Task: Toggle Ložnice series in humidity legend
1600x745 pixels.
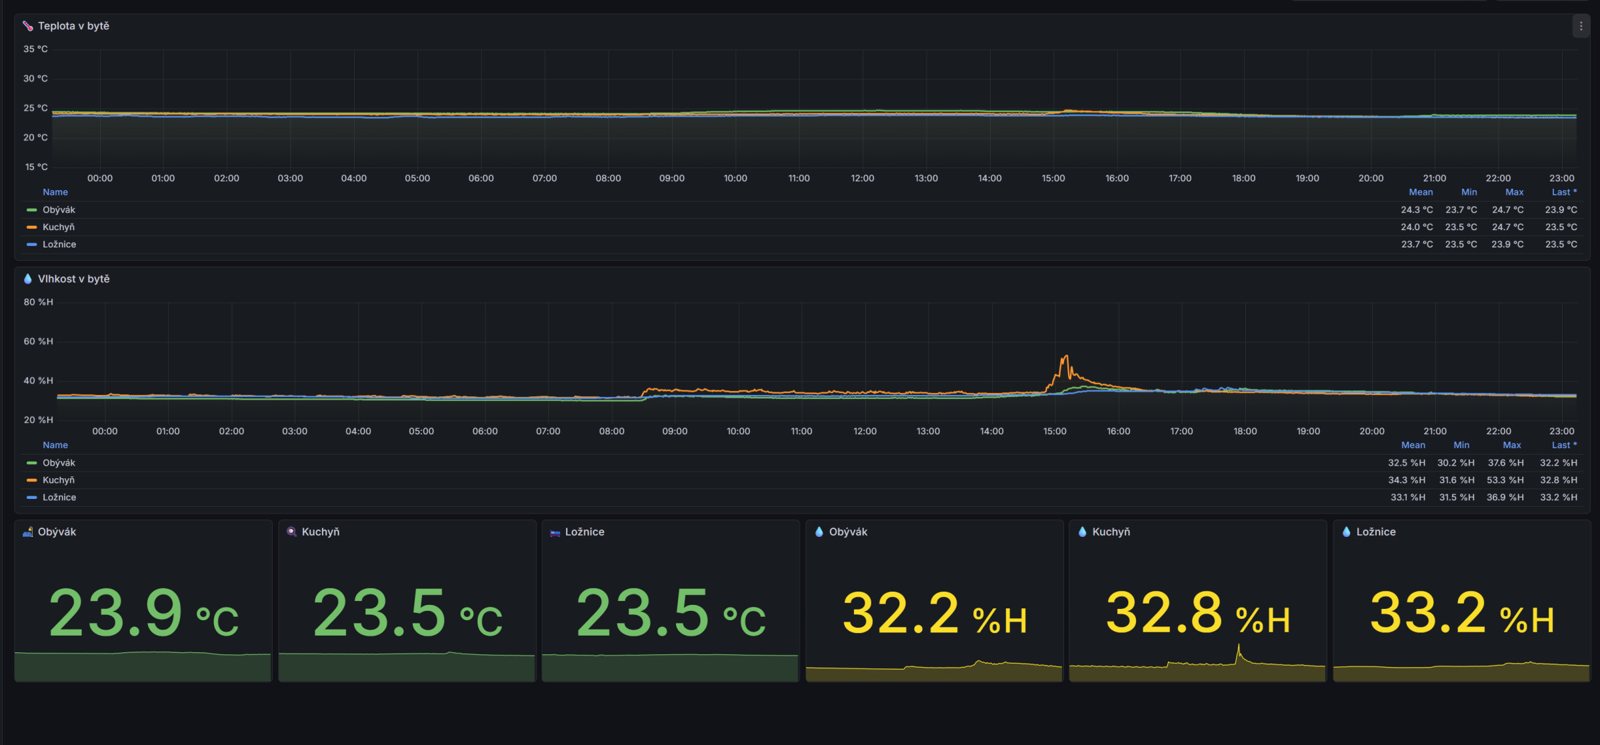Action: tap(59, 497)
